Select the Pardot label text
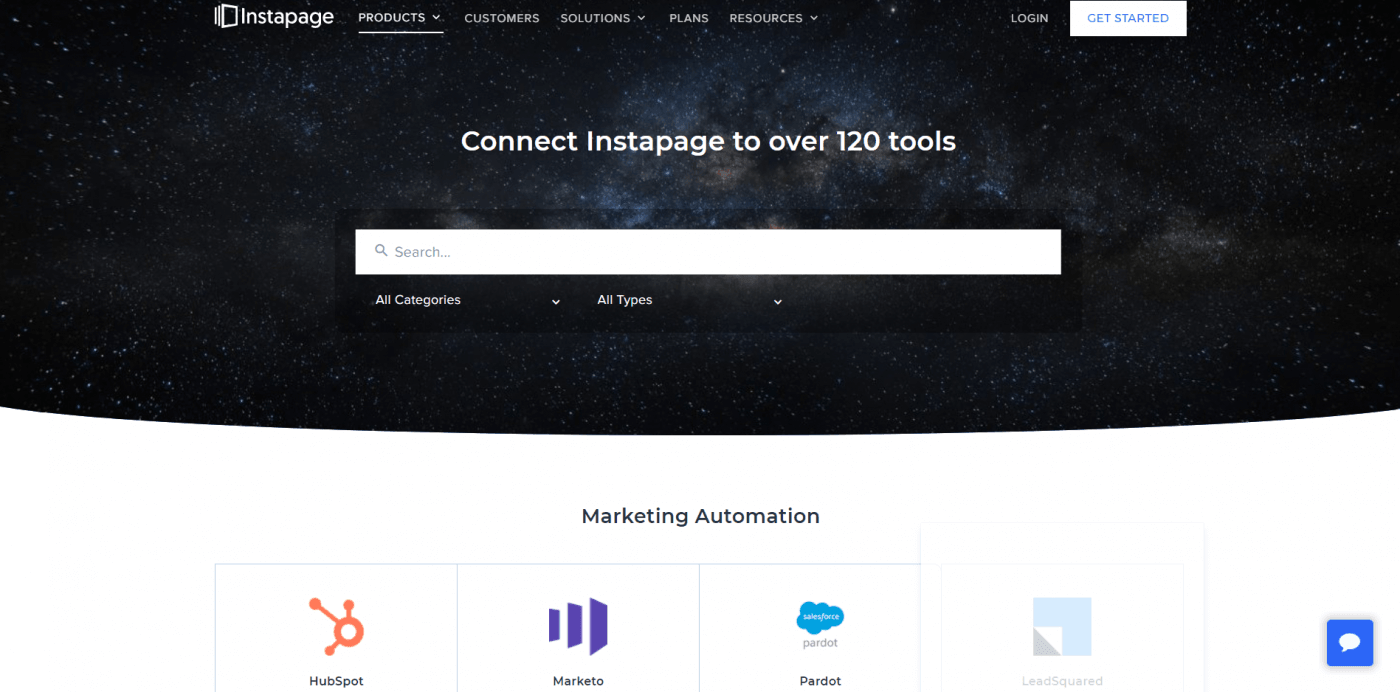Screen dimensions: 1400x692 click(820, 681)
